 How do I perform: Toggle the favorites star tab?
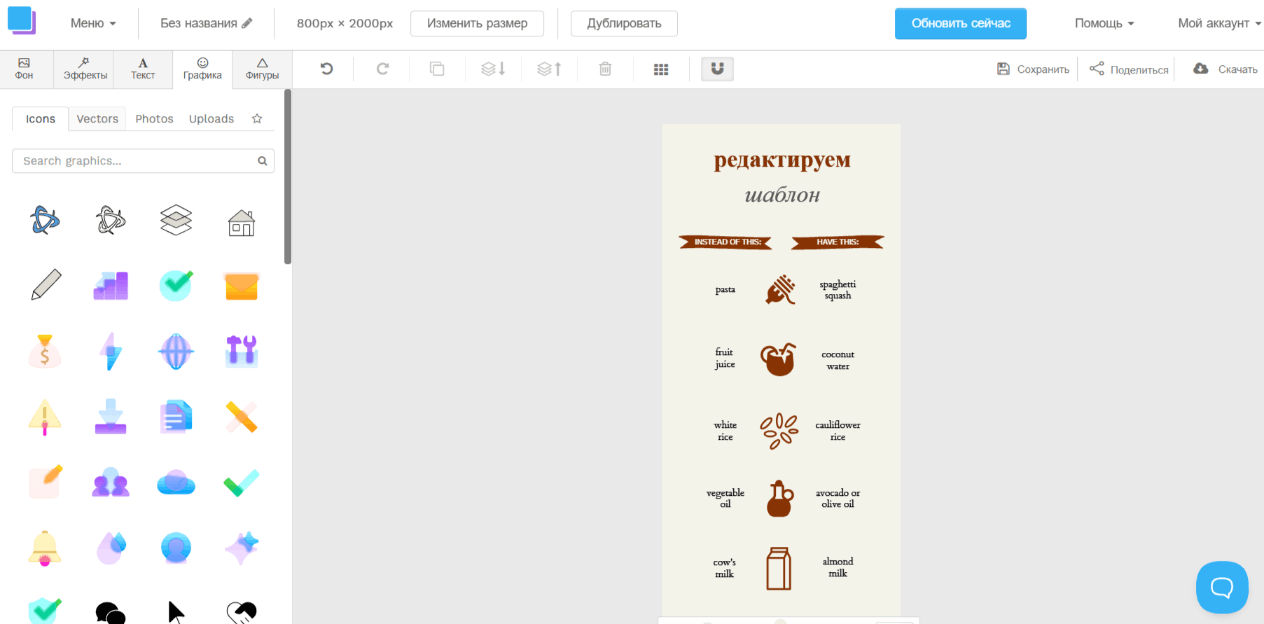pyautogui.click(x=257, y=118)
